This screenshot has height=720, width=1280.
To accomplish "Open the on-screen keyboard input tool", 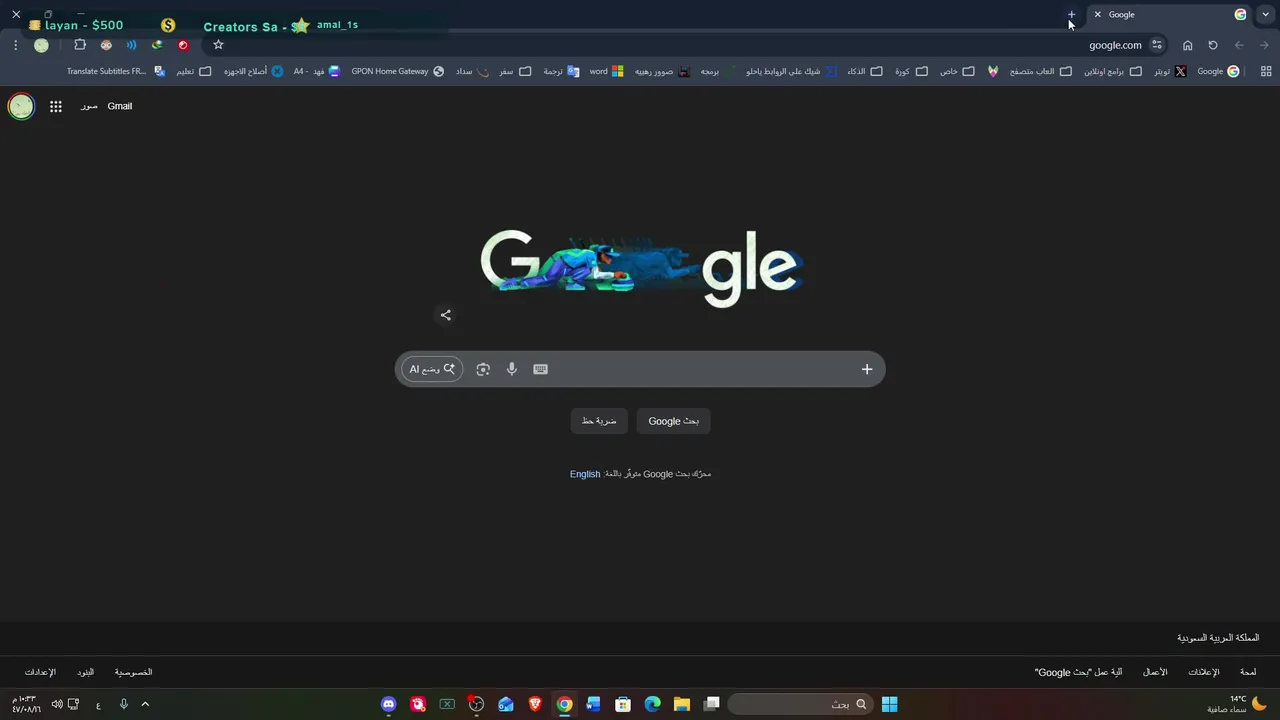I will pos(540,369).
